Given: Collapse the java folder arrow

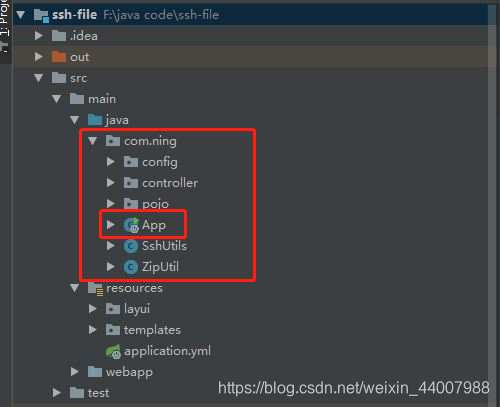Looking at the screenshot, I should 75,120.
